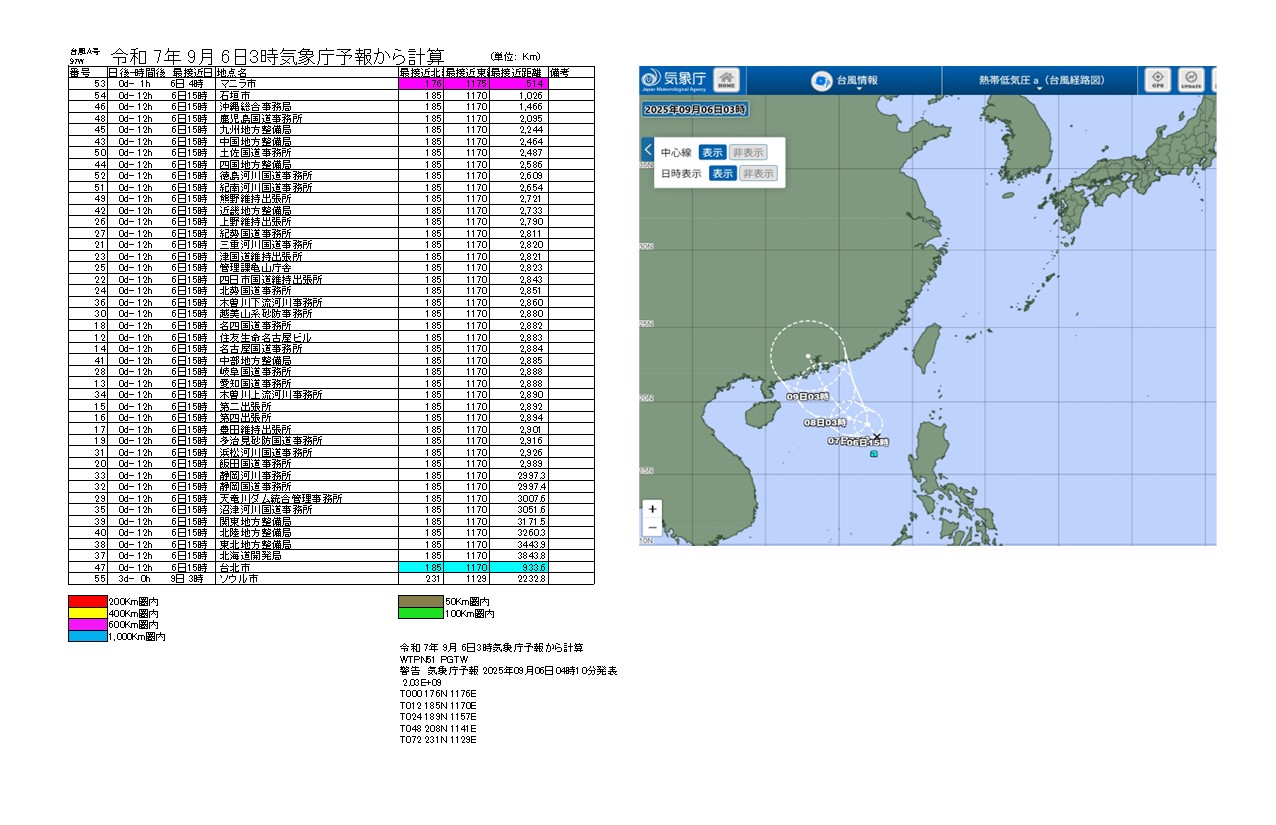This screenshot has width=1276, height=825.
Task: Enable 日時表示 with the 表示 button
Action: (722, 174)
